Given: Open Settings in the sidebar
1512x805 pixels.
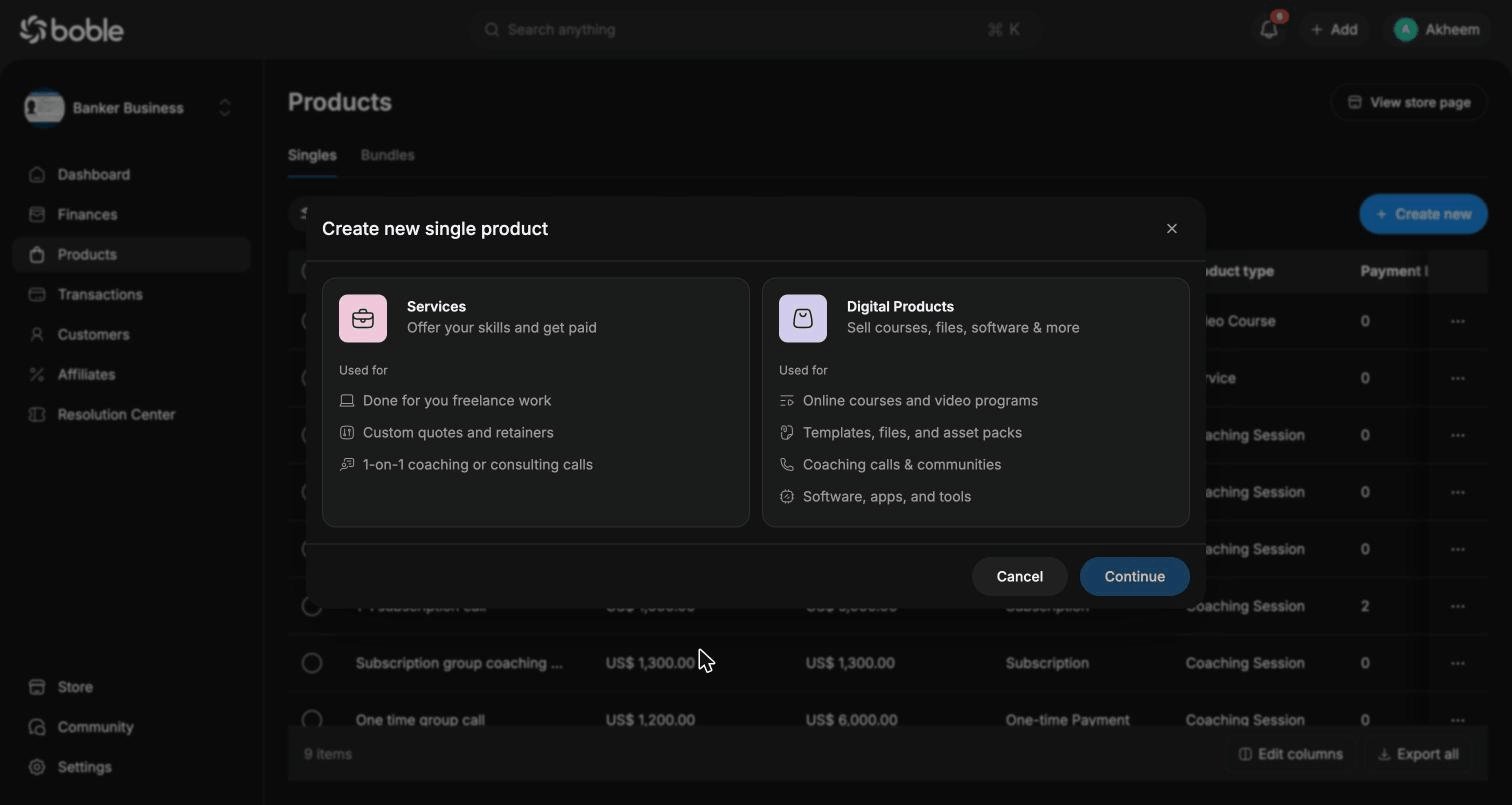Looking at the screenshot, I should click(131, 767).
